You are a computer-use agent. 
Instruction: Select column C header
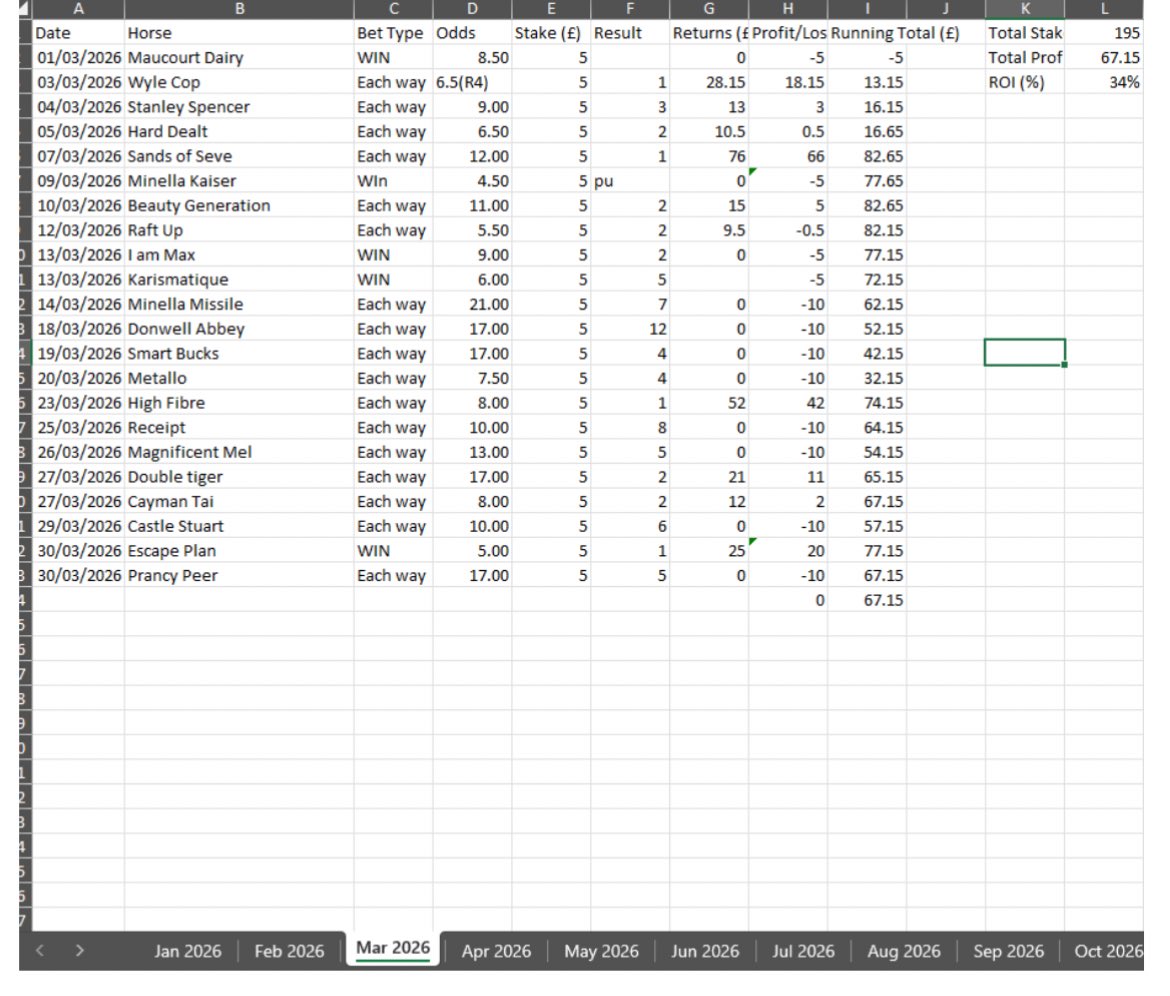[x=393, y=9]
